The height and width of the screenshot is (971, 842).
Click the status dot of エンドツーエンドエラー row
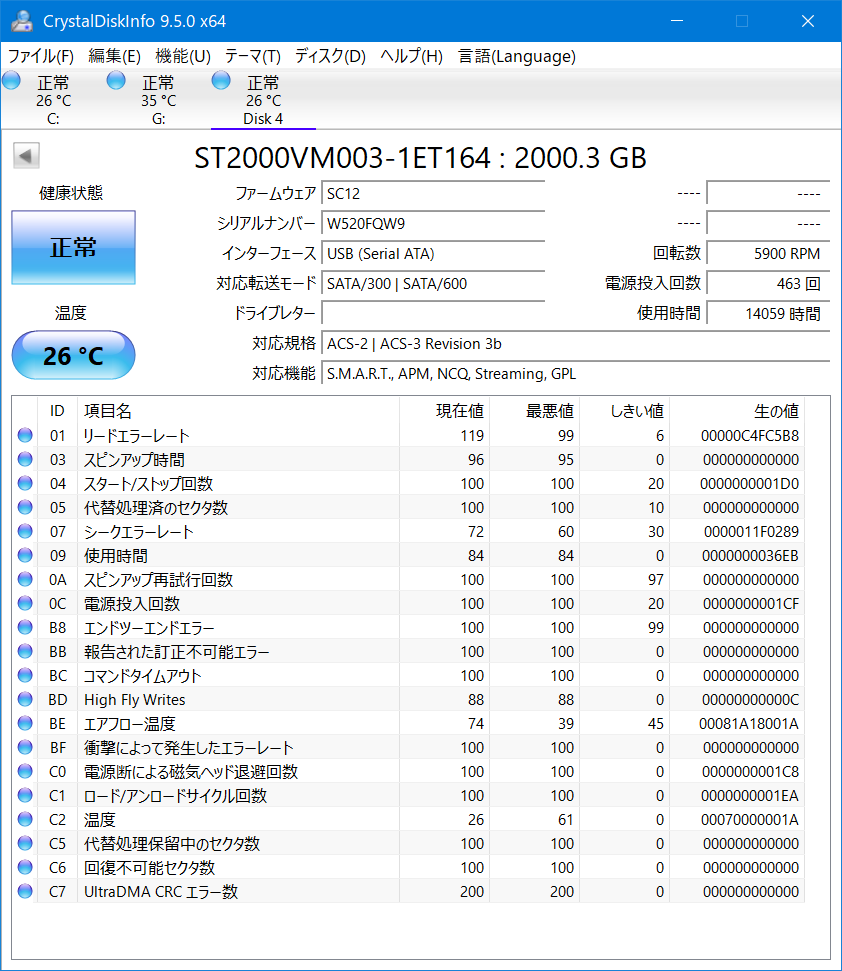click(25, 627)
